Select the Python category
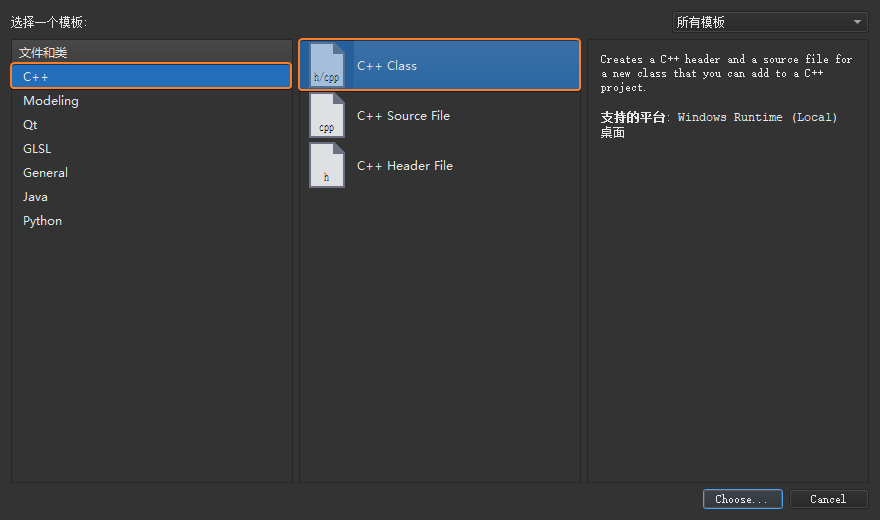This screenshot has height=520, width=880. [x=151, y=221]
